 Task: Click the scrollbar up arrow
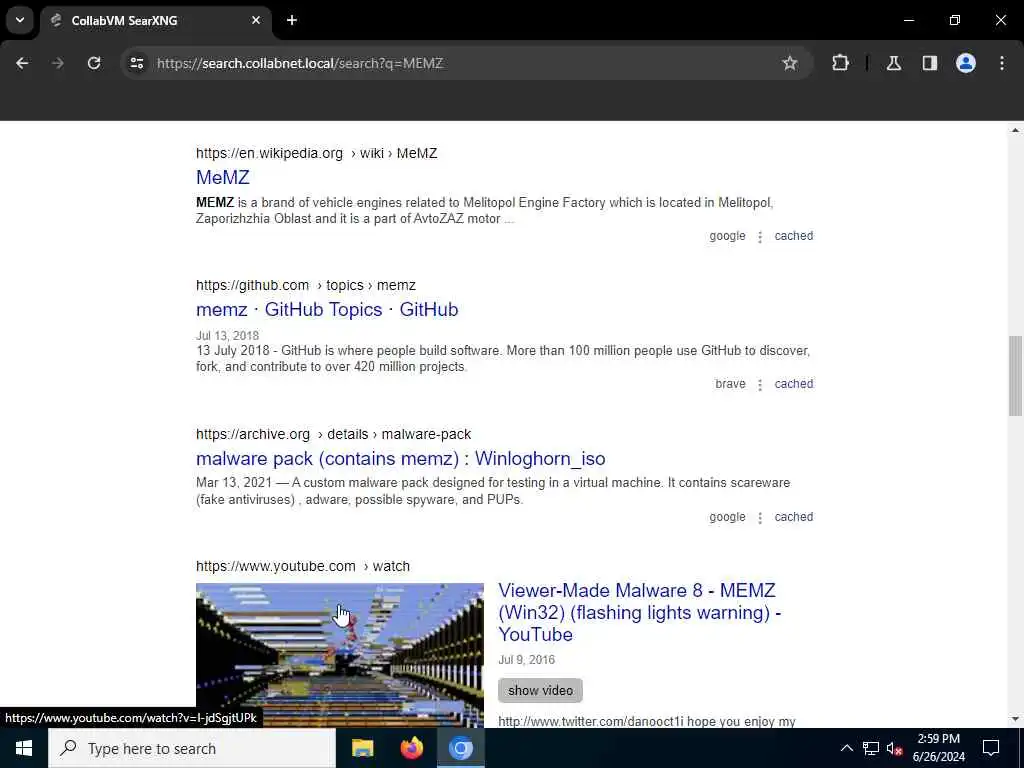tap(1015, 130)
